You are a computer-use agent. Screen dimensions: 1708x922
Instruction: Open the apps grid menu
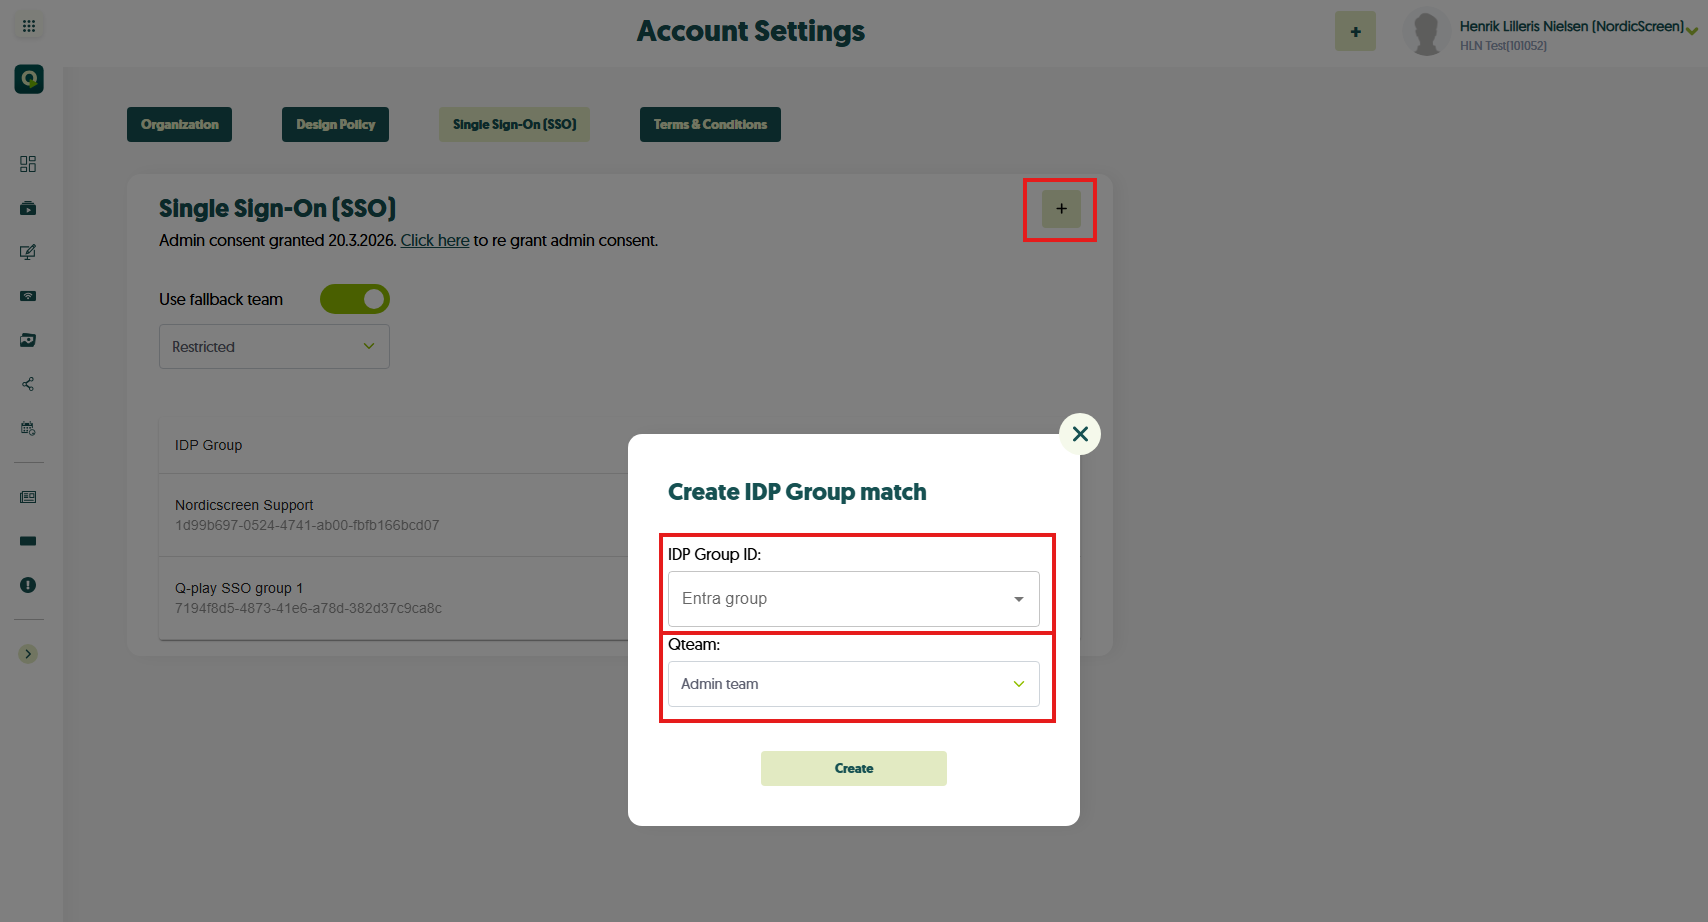point(29,26)
